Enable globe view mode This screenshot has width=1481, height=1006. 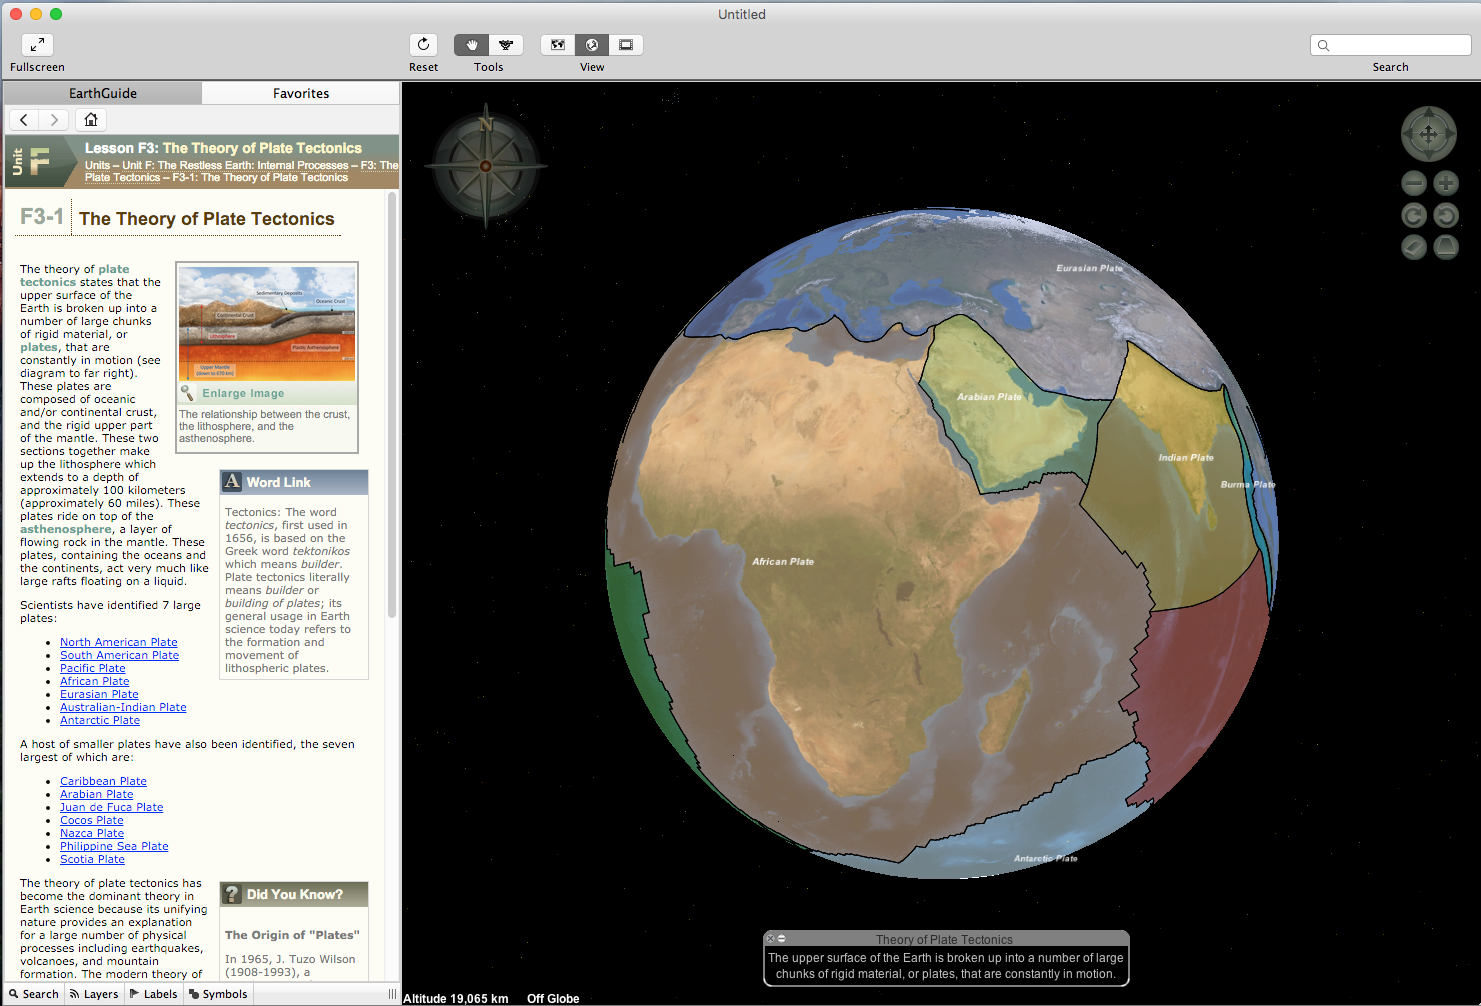coord(592,45)
